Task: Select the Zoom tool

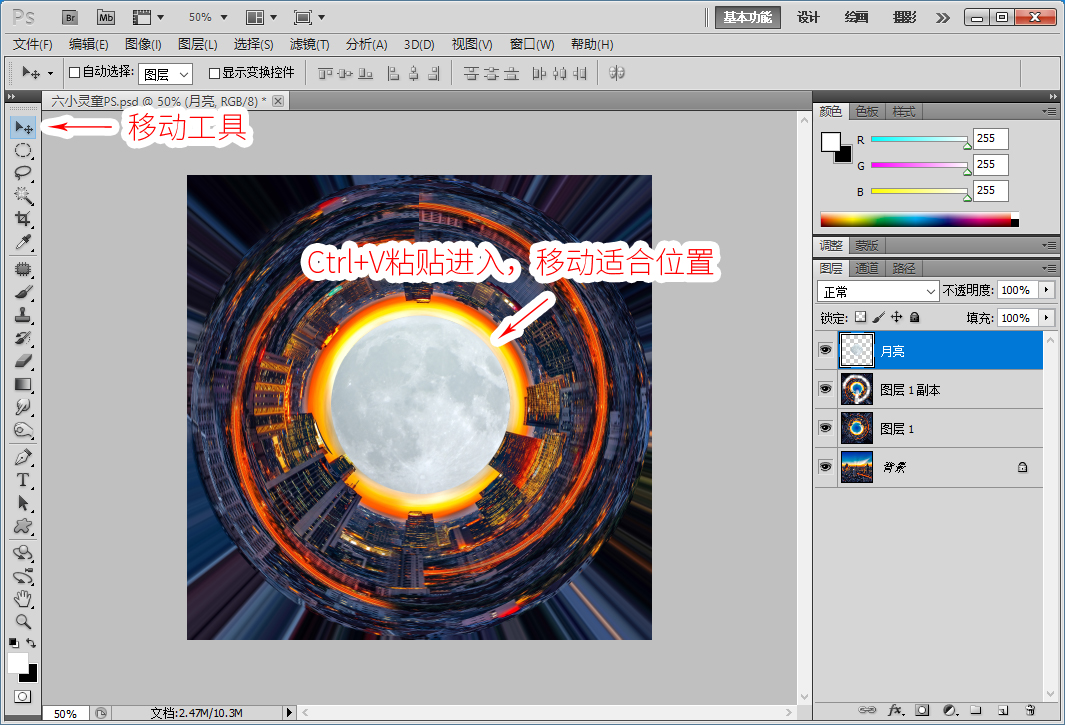Action: coord(23,621)
